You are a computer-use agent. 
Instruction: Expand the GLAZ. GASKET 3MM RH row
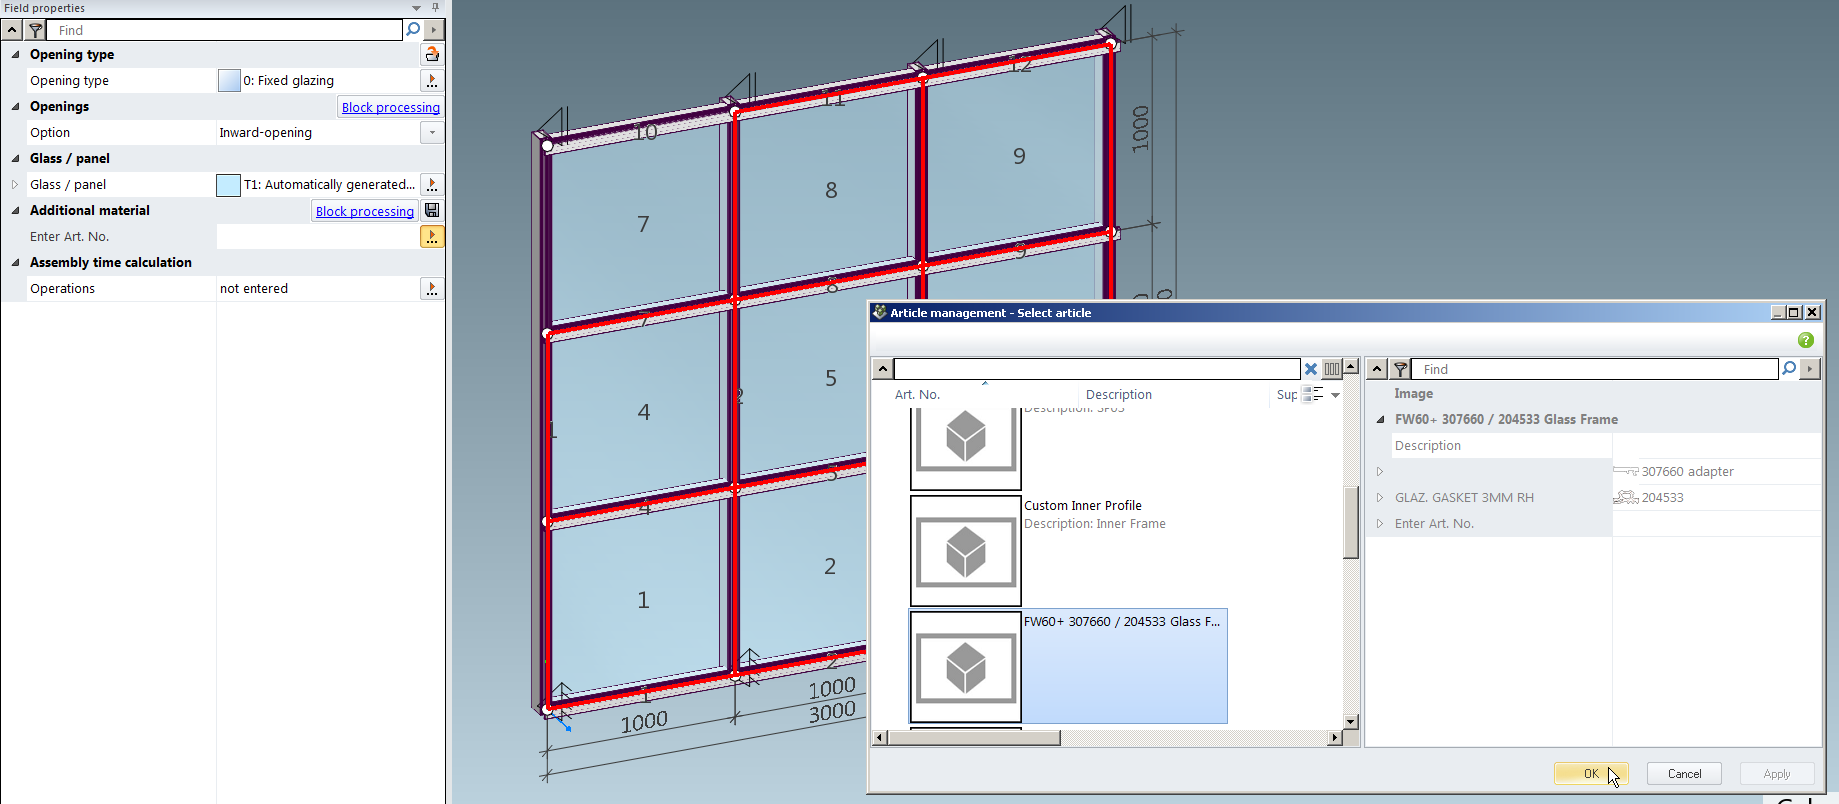pyautogui.click(x=1380, y=497)
